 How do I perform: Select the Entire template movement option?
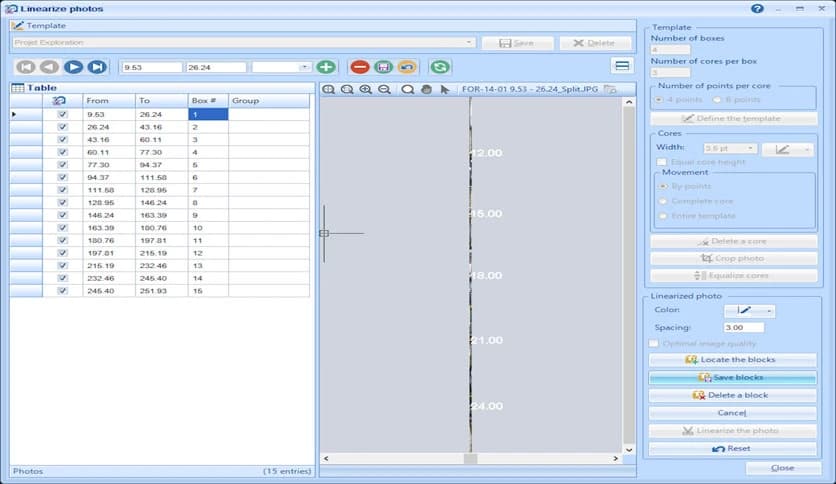[663, 216]
